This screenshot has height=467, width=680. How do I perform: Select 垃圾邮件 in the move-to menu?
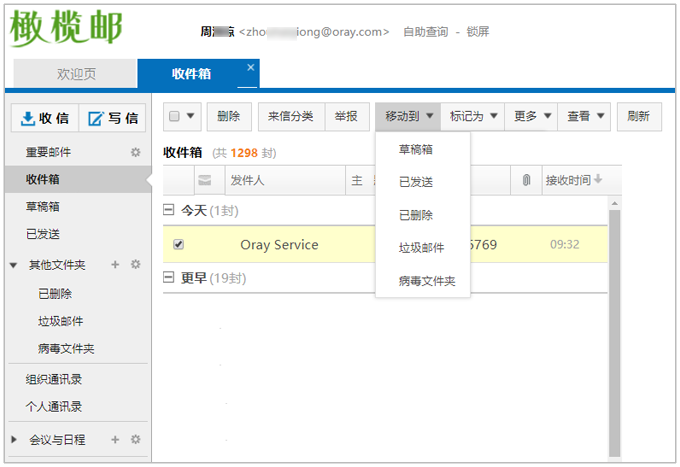421,247
